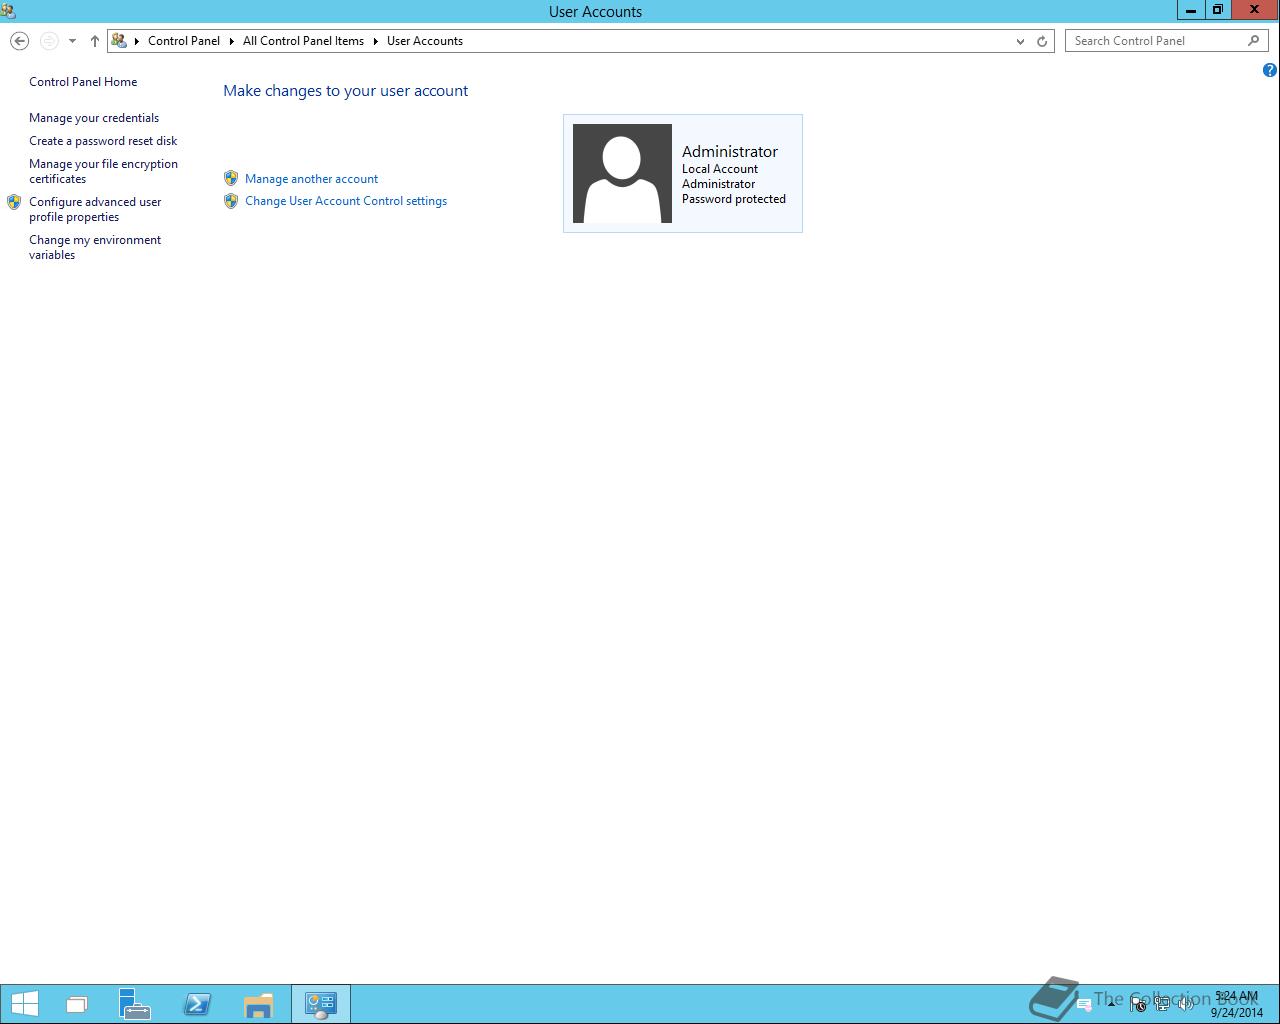Click the network tray icon
Image resolution: width=1280 pixels, height=1024 pixels.
pos(1162,1004)
